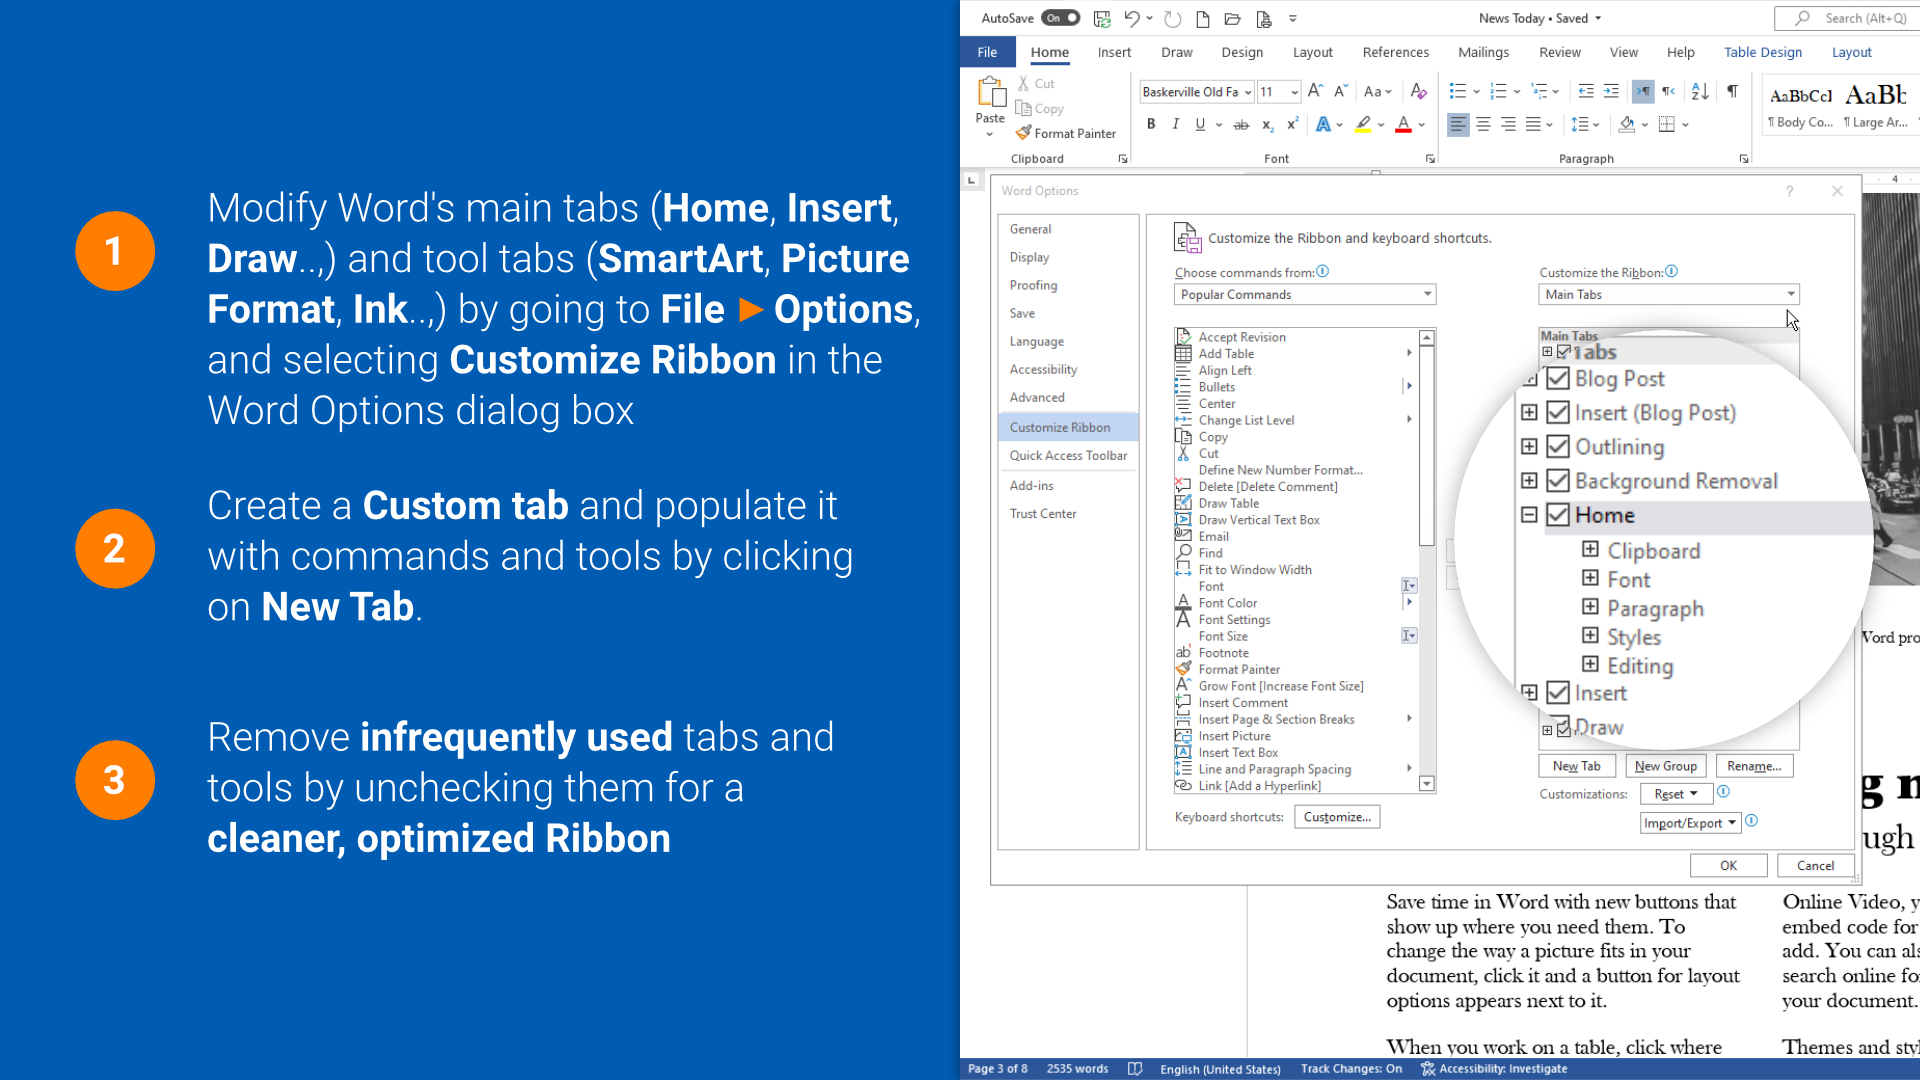The width and height of the screenshot is (1920, 1080).
Task: Click the Bold formatting icon
Action: pyautogui.click(x=1151, y=125)
